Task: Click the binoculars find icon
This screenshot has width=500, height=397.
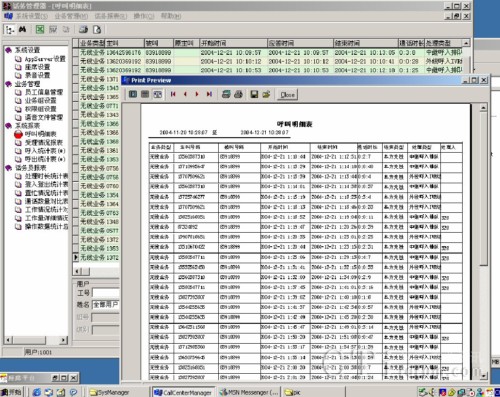Action: click(x=22, y=30)
